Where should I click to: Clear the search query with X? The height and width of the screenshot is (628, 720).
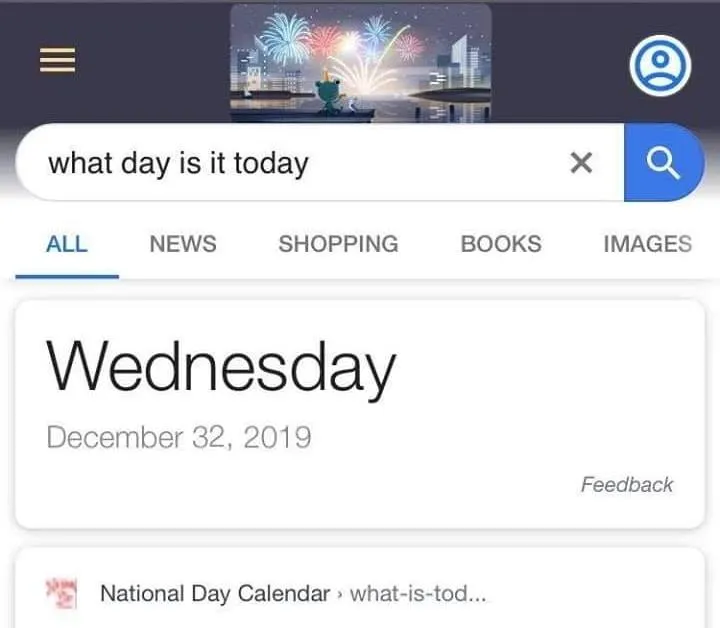(581, 163)
